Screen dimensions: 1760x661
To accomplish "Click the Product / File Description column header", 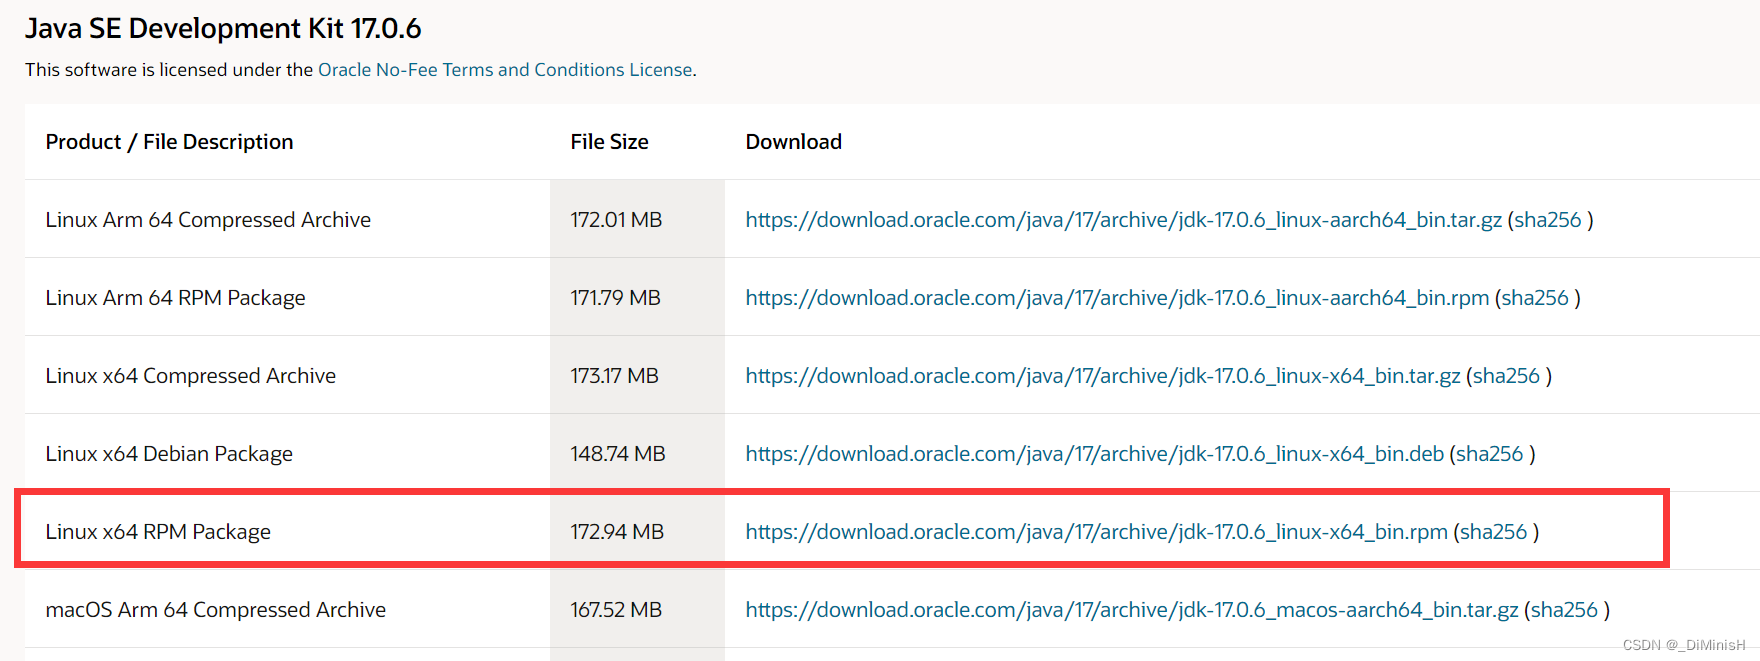I will click(x=169, y=142).
